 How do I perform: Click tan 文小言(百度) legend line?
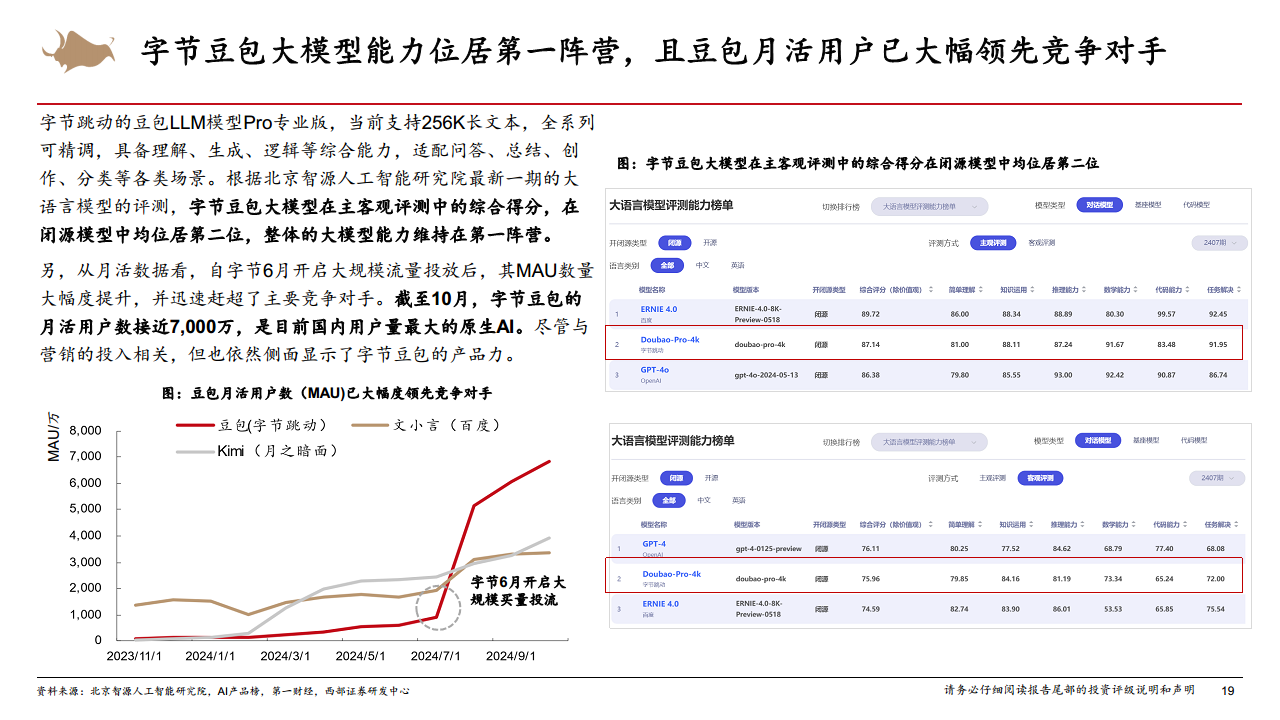(x=371, y=425)
